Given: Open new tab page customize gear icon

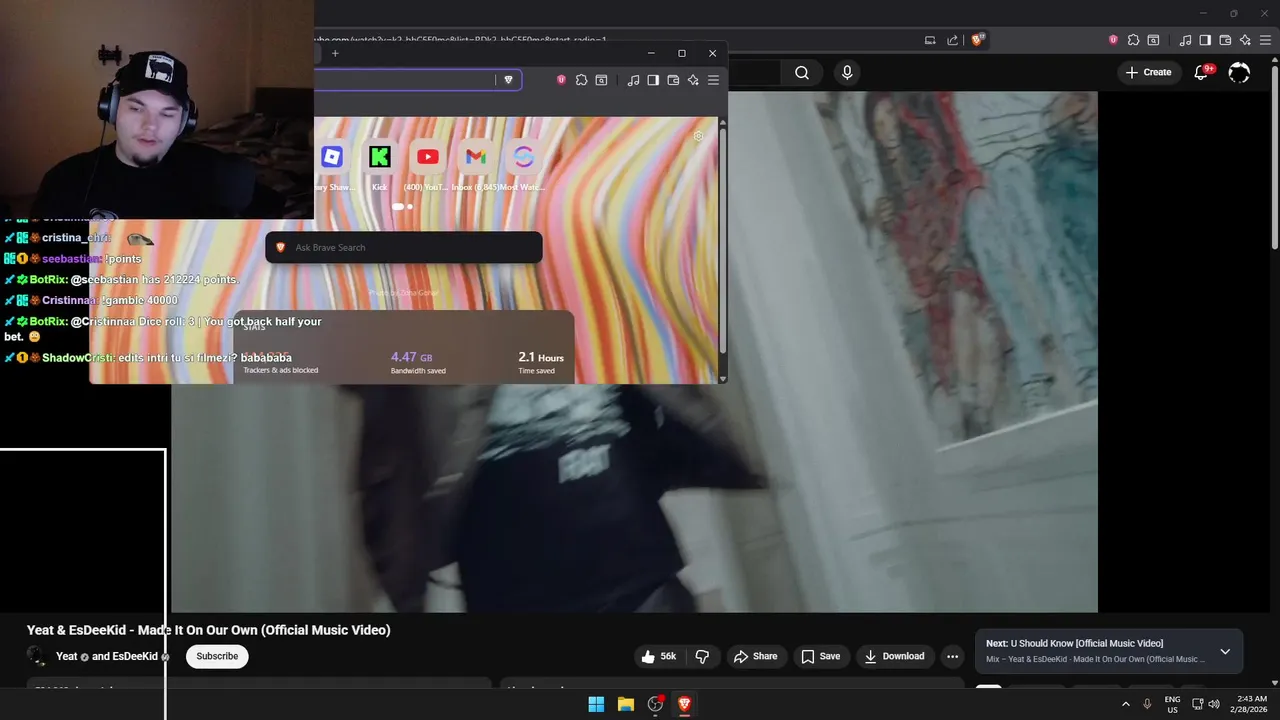Looking at the screenshot, I should click(698, 137).
